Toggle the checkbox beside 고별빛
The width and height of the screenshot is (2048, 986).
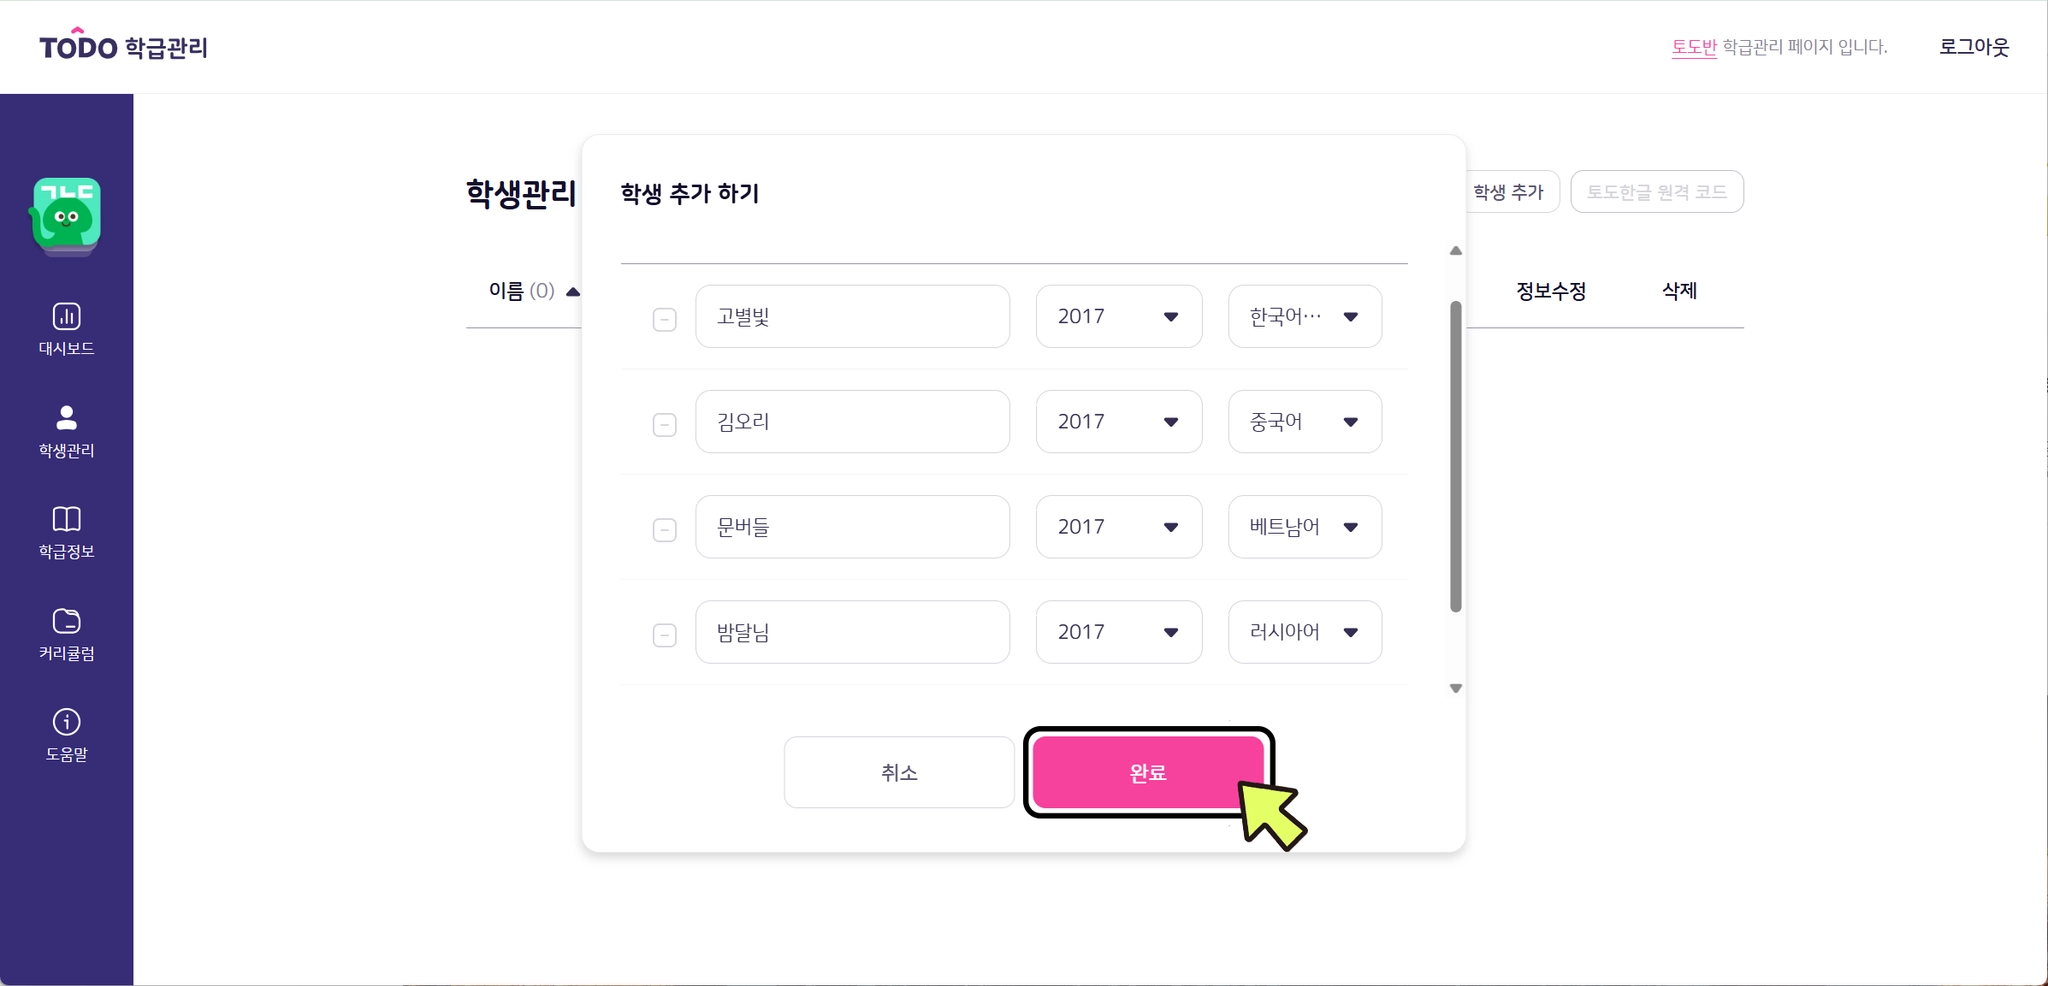664,319
